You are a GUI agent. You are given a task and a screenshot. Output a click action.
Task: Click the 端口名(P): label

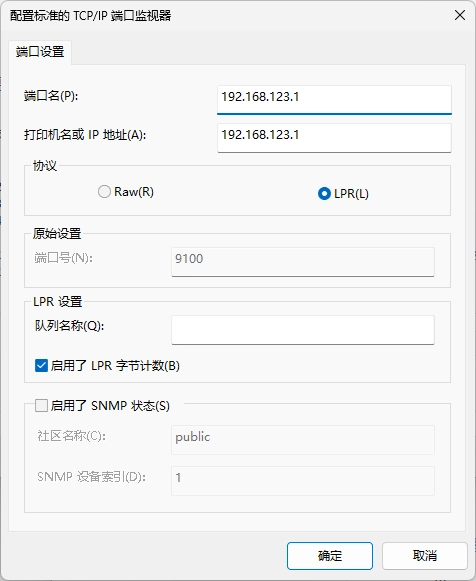click(51, 96)
